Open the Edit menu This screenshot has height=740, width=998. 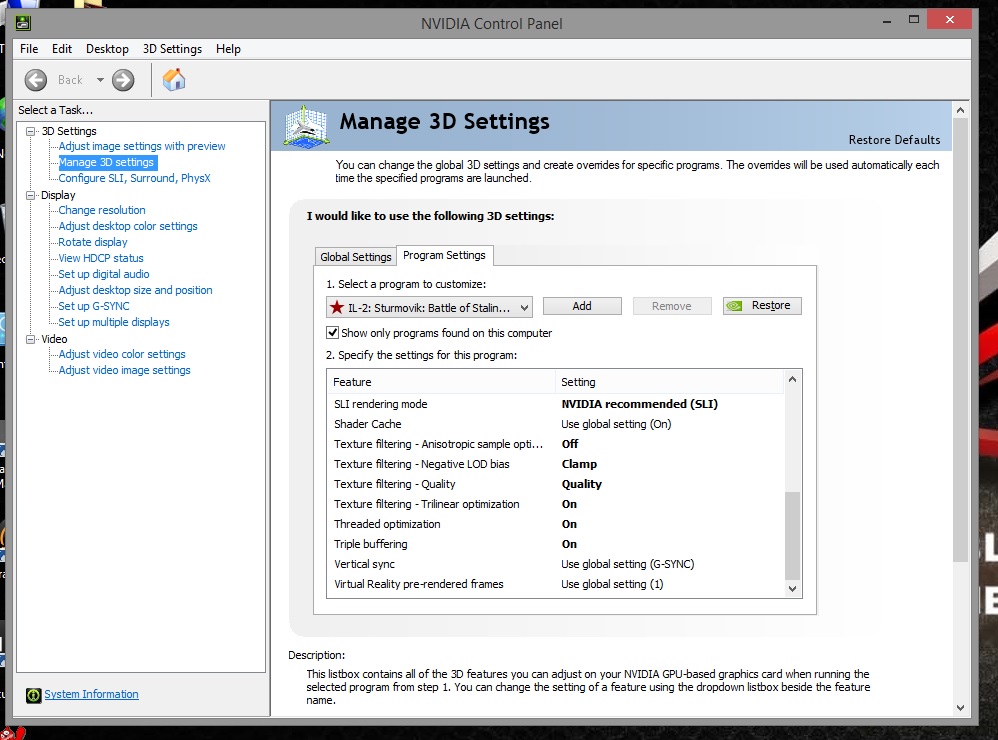click(62, 49)
